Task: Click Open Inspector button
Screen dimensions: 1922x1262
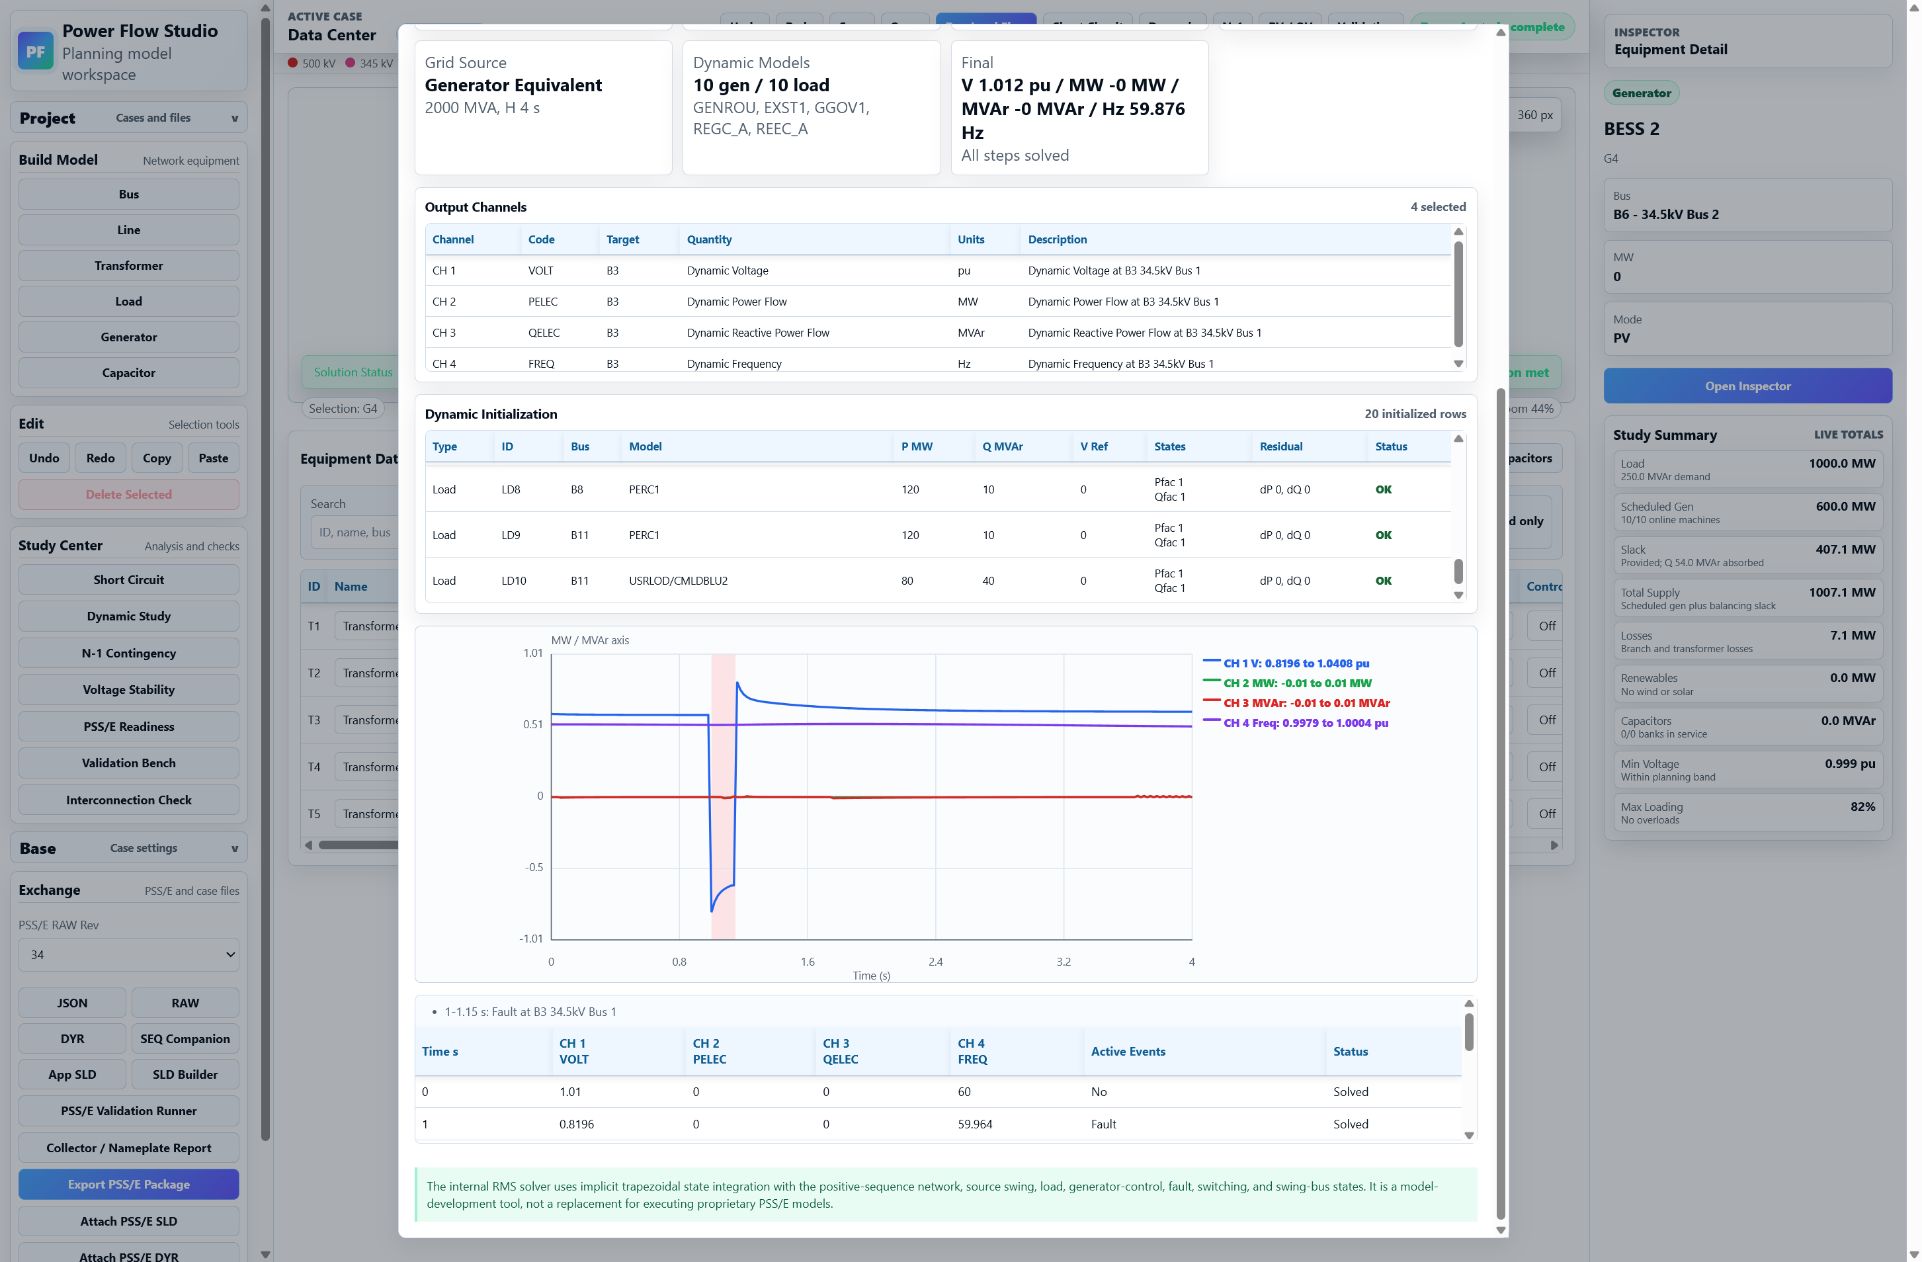Action: point(1747,386)
